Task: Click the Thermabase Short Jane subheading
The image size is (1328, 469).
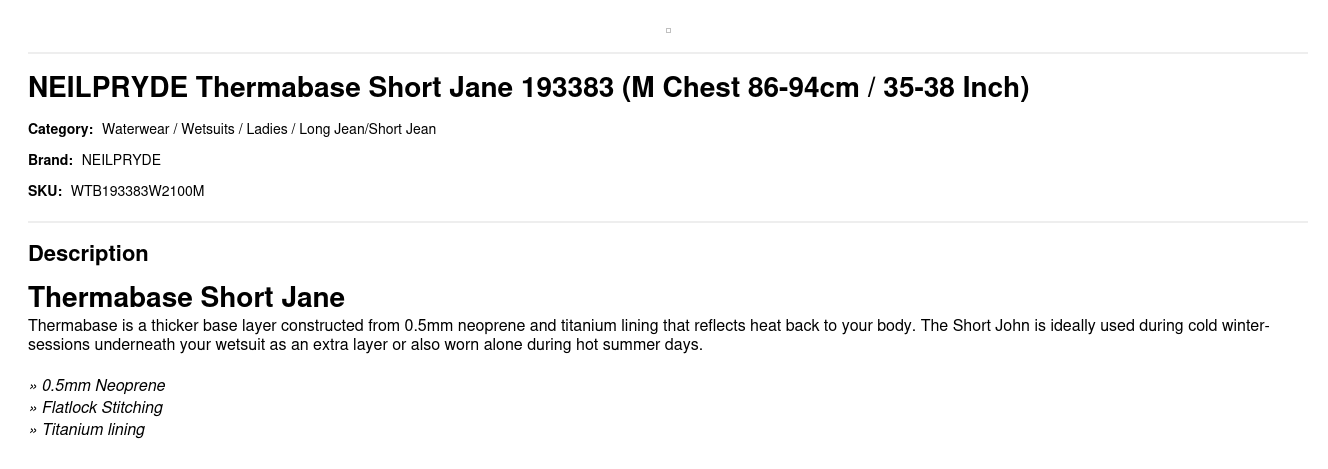Action: [186, 297]
